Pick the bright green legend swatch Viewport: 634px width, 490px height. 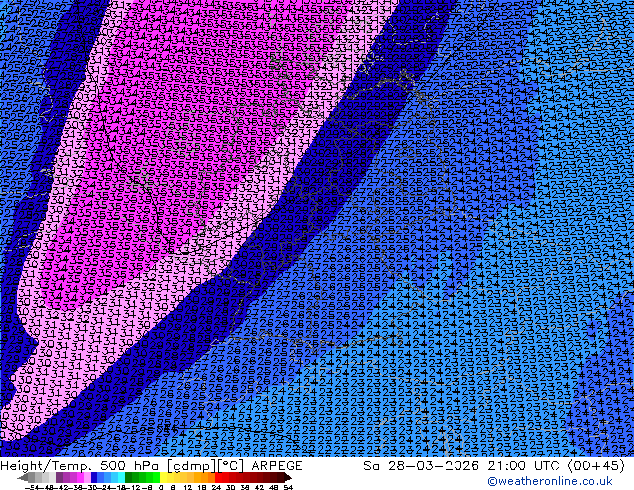click(156, 477)
